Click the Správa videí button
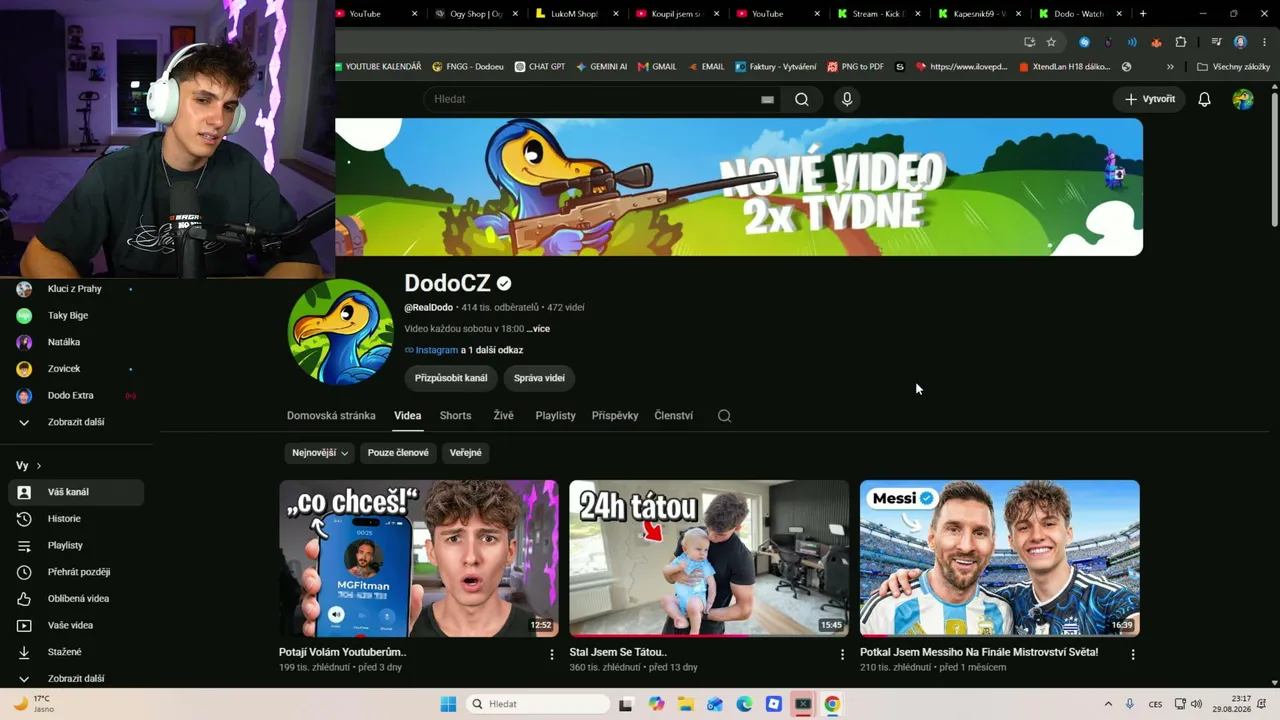Image resolution: width=1280 pixels, height=720 pixels. (x=539, y=378)
